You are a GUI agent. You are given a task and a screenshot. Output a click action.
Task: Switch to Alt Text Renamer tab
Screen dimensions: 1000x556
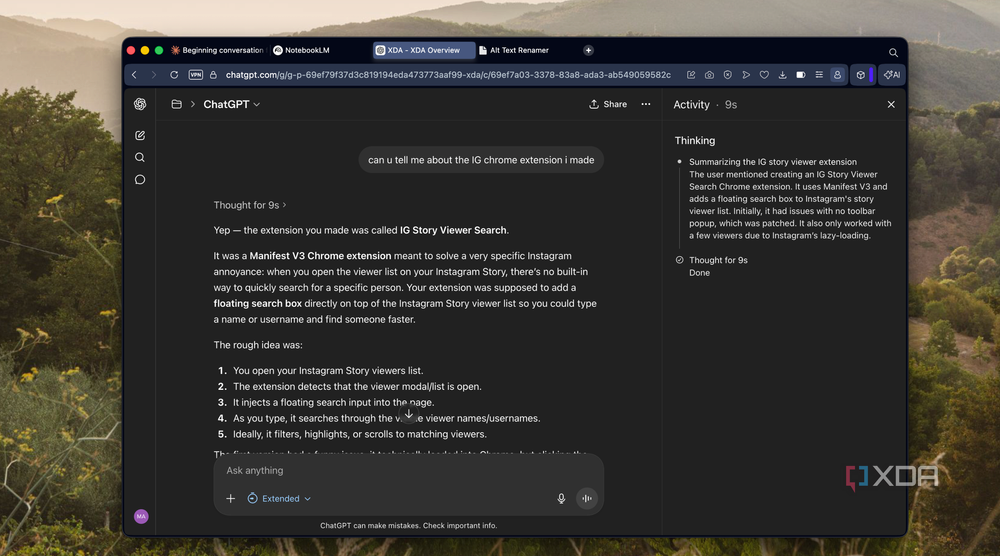point(514,50)
